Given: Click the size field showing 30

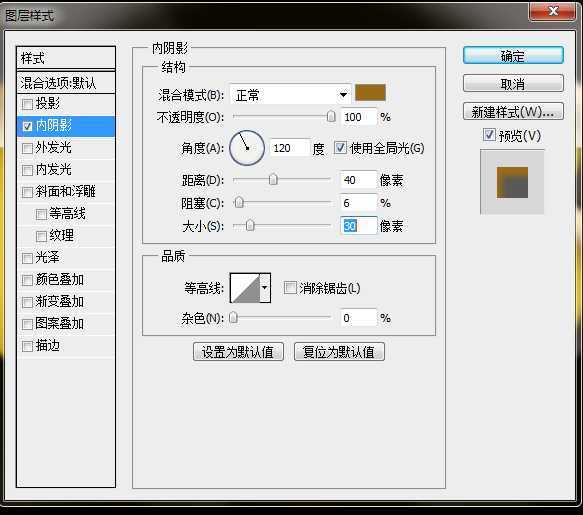Looking at the screenshot, I should pos(358,226).
